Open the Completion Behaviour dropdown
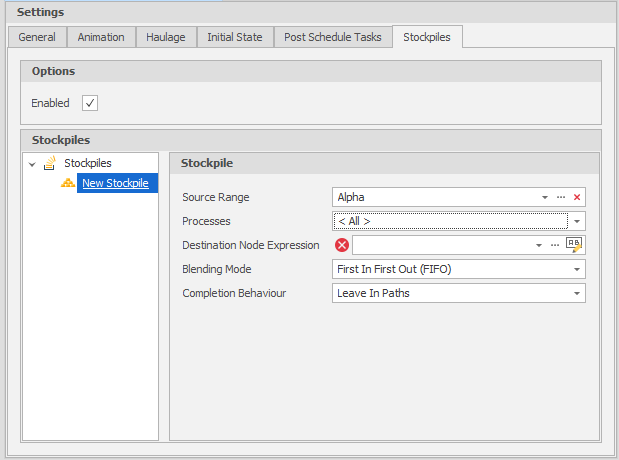The height and width of the screenshot is (460, 619). tap(577, 293)
